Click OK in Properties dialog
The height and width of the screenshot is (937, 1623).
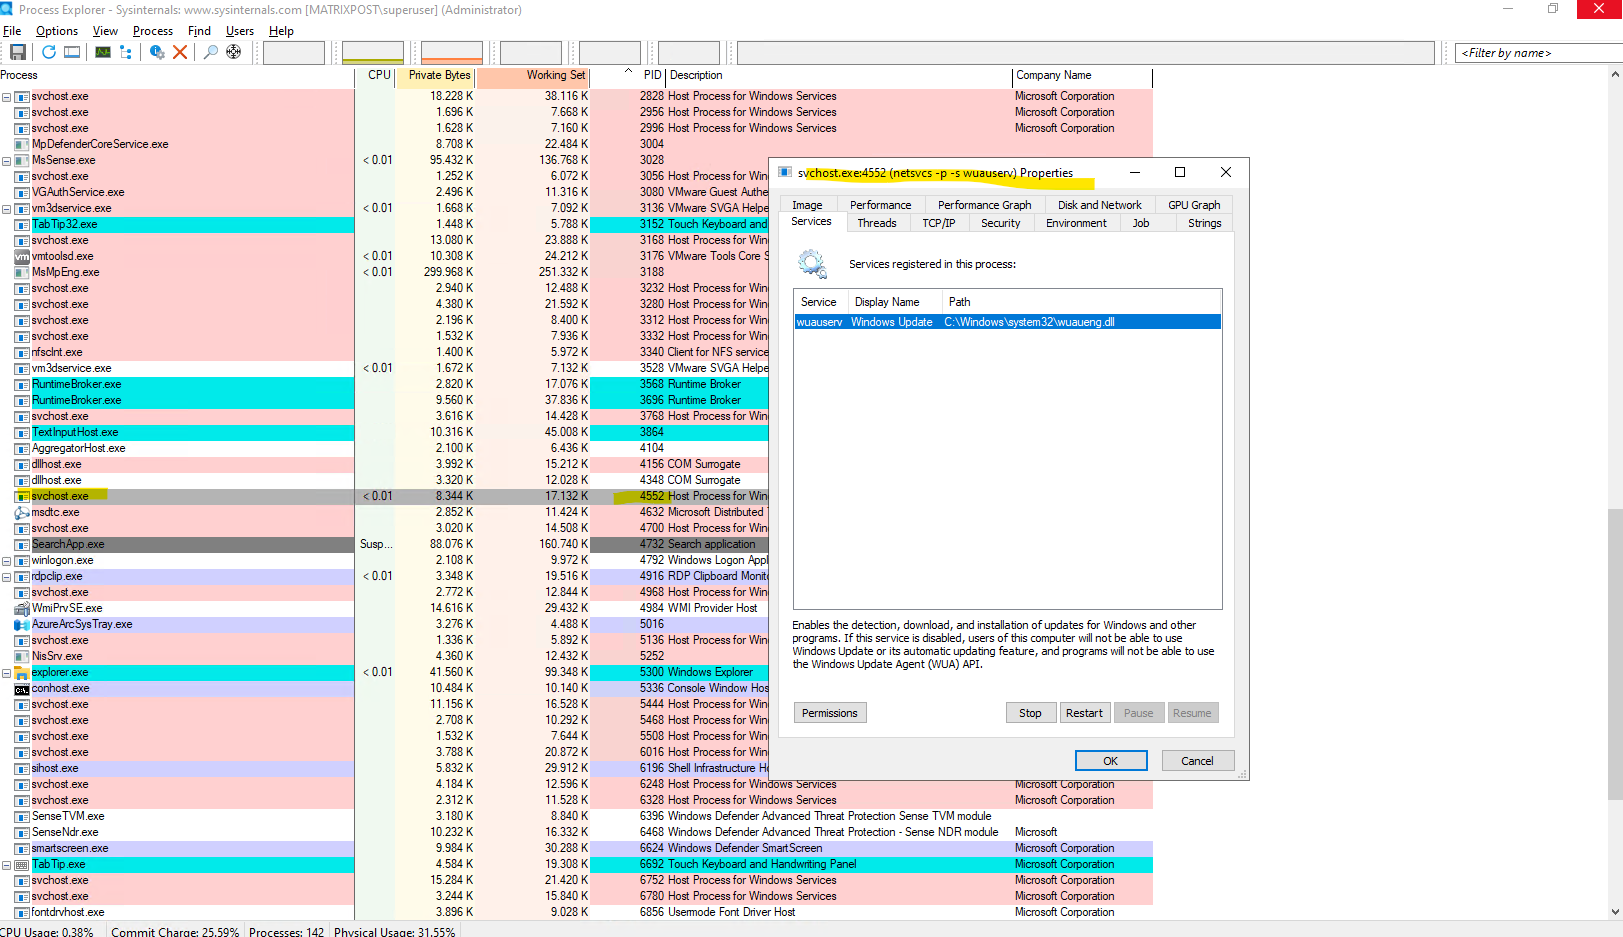click(x=1110, y=761)
